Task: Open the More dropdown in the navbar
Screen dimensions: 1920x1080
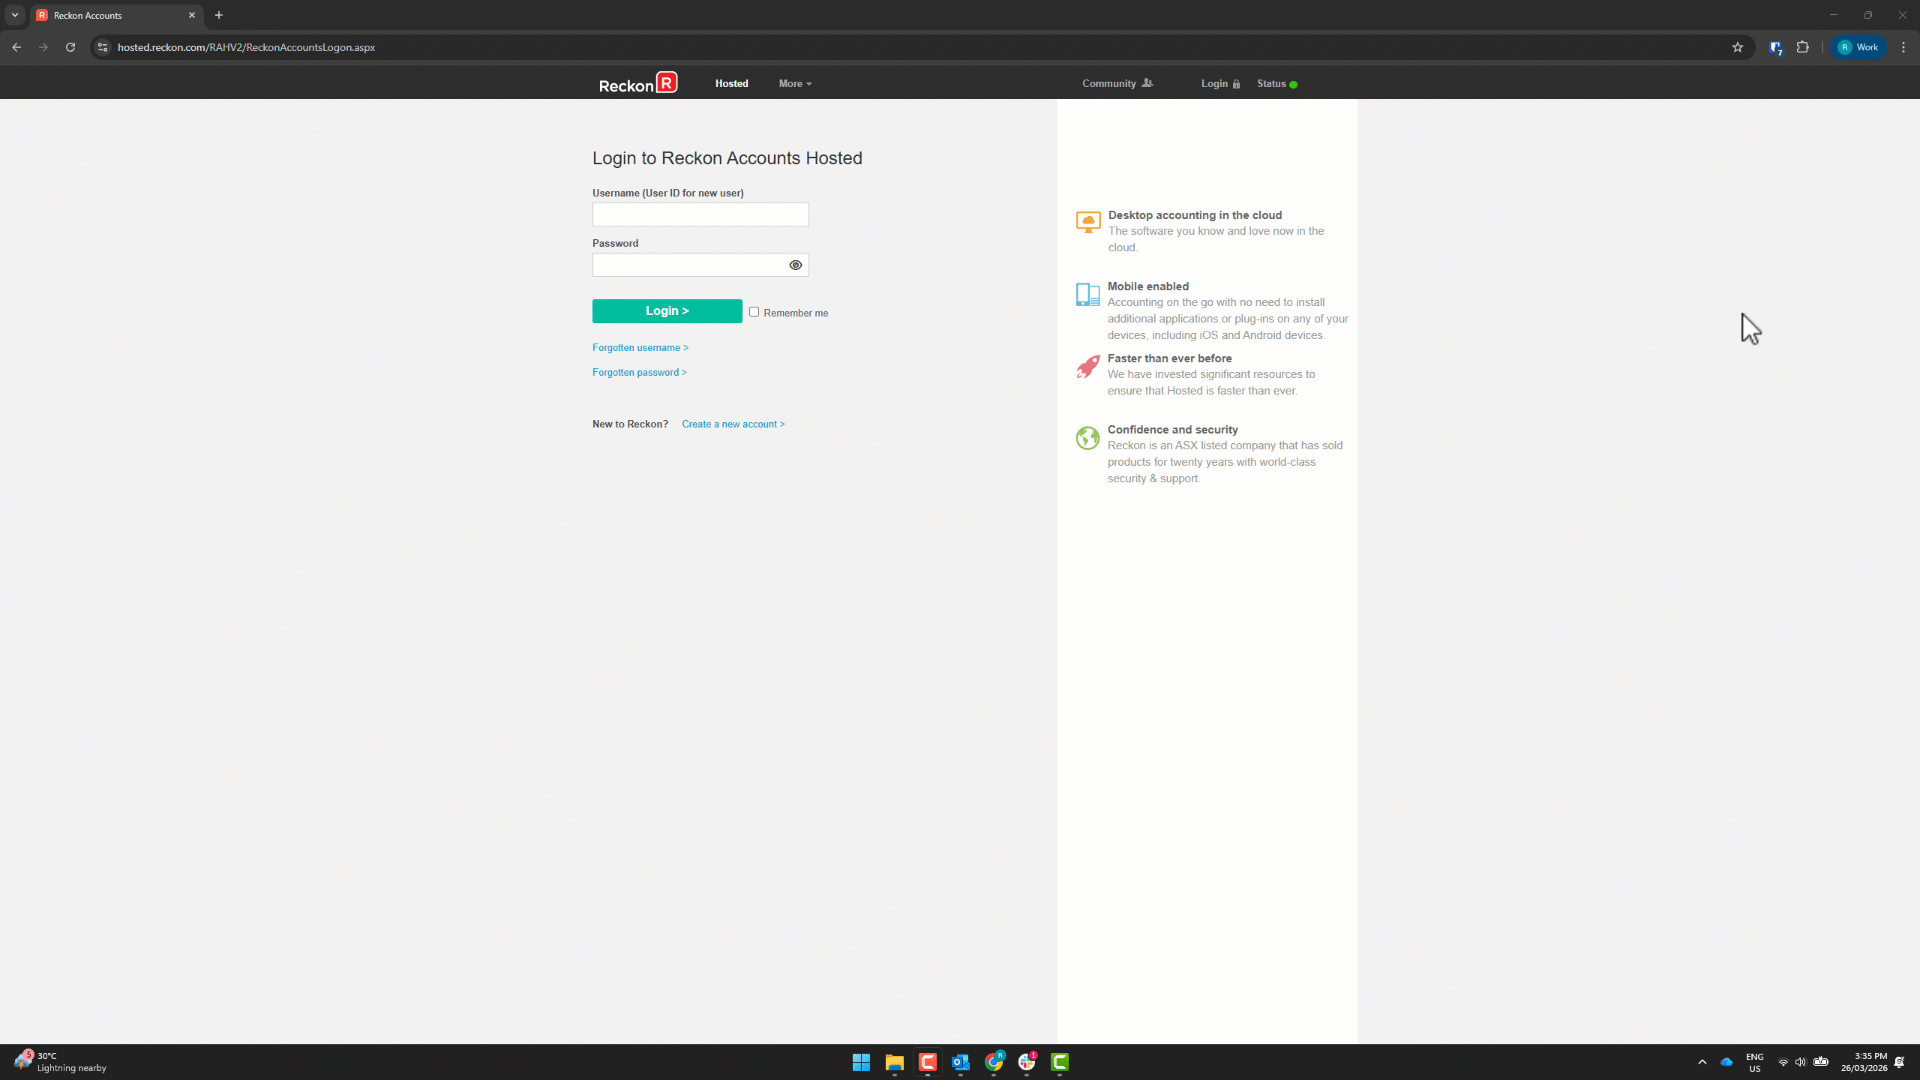Action: tap(794, 83)
